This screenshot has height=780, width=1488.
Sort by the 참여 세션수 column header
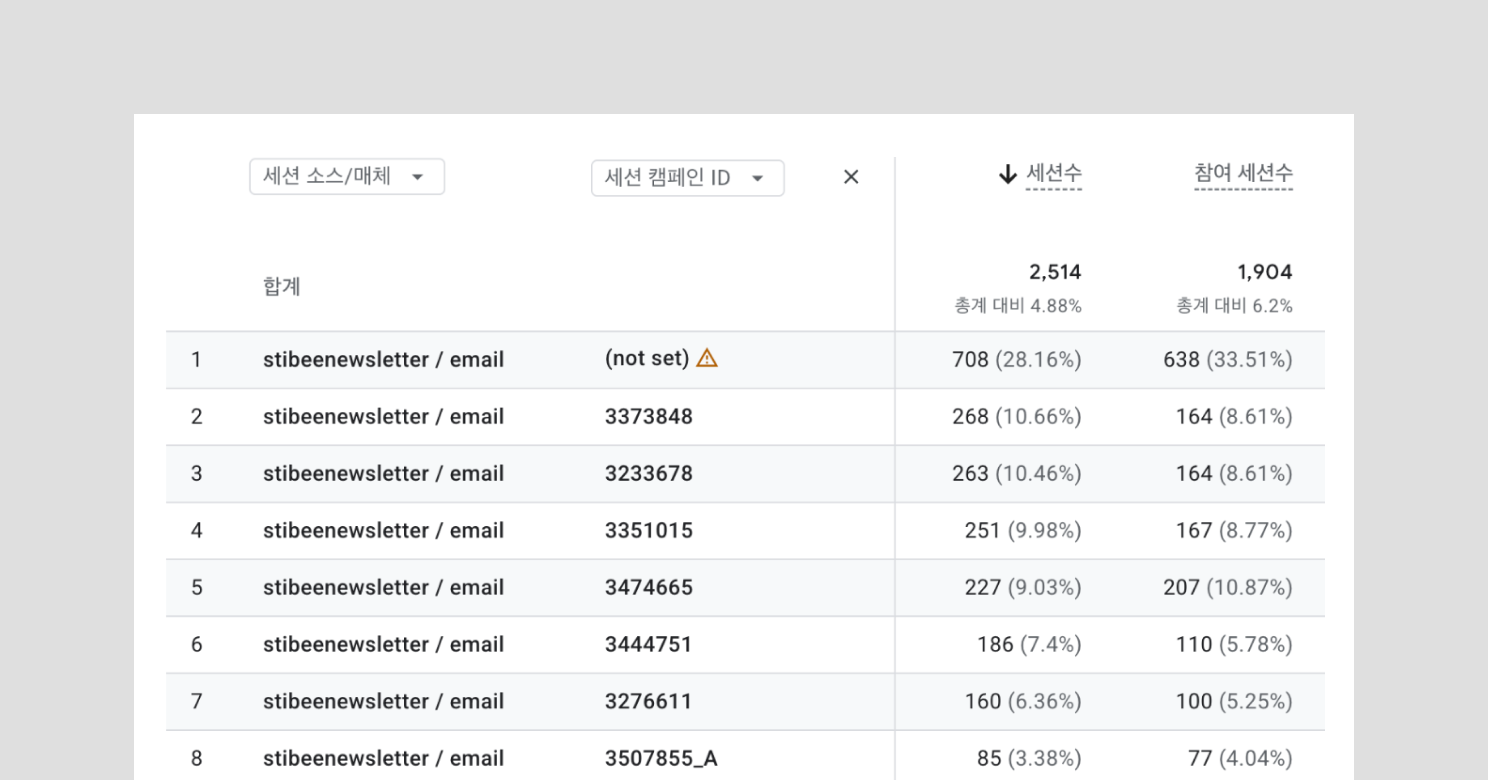(1243, 174)
